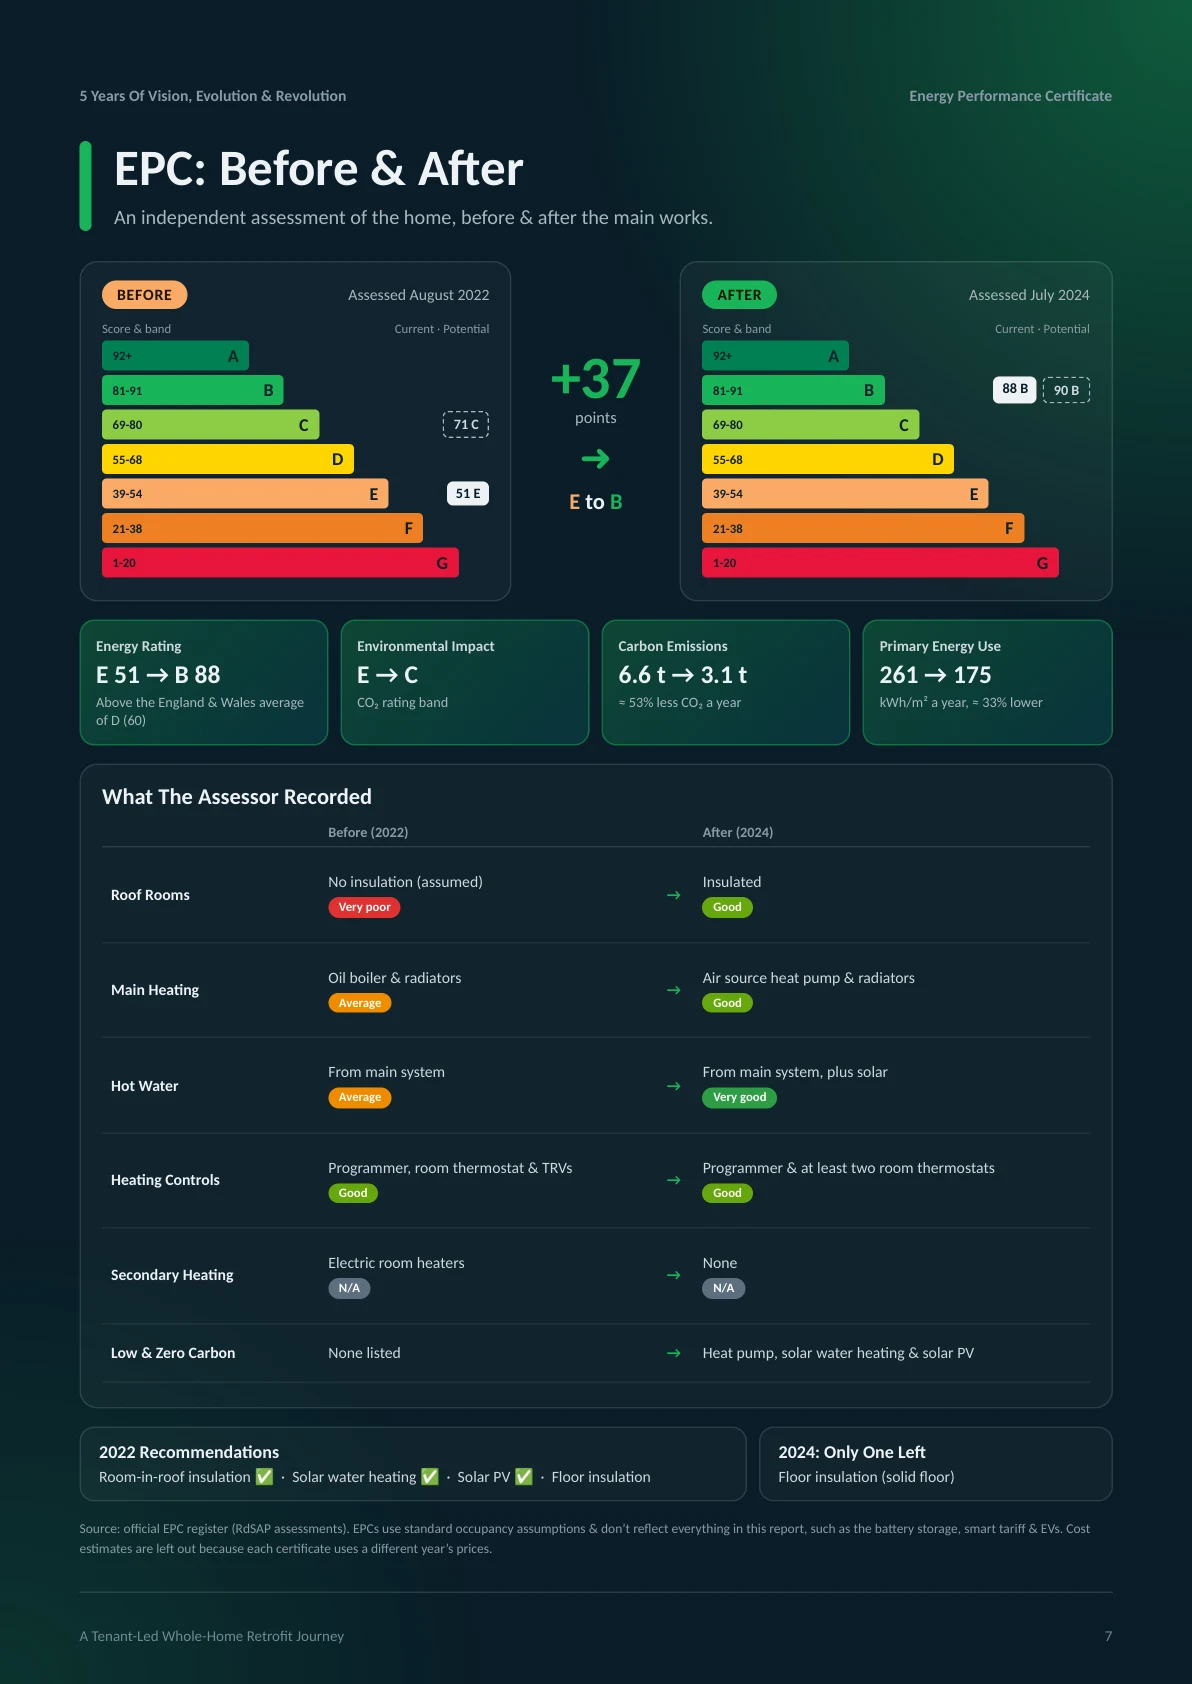Click the arrow in the Hot Water row
Viewport: 1192px width, 1684px height.
673,1086
